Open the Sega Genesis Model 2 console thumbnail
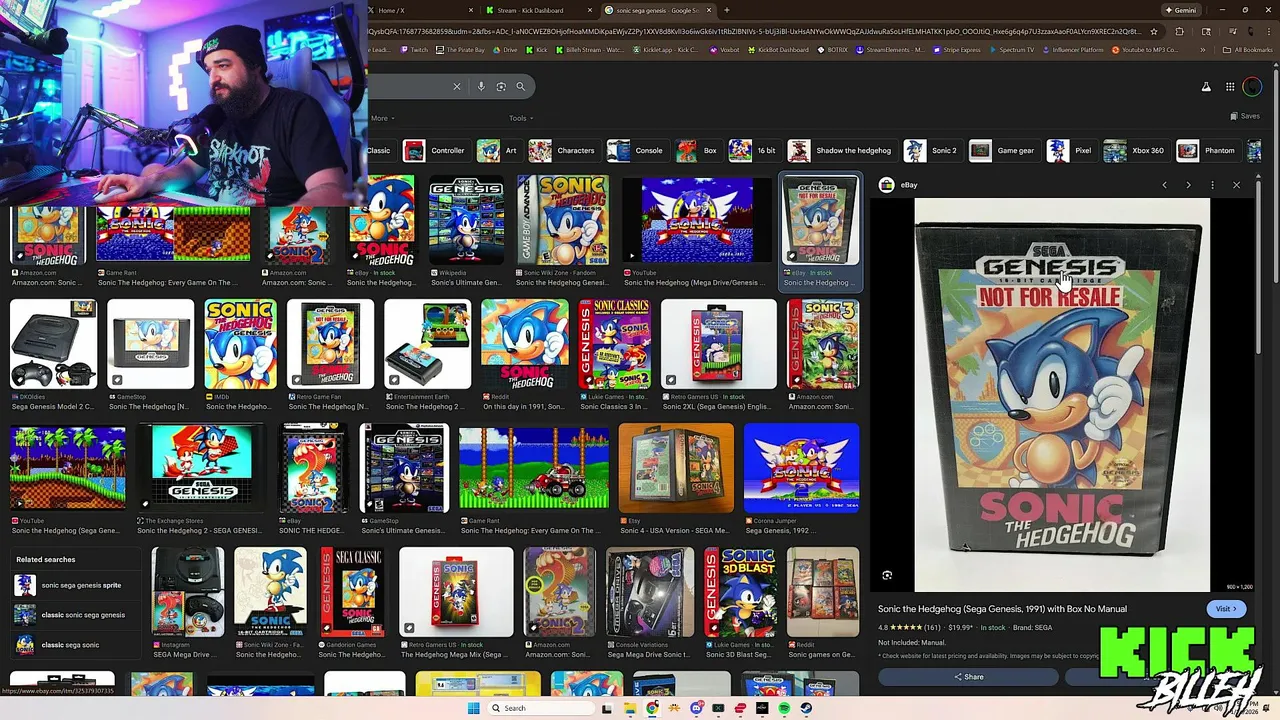 coord(53,344)
